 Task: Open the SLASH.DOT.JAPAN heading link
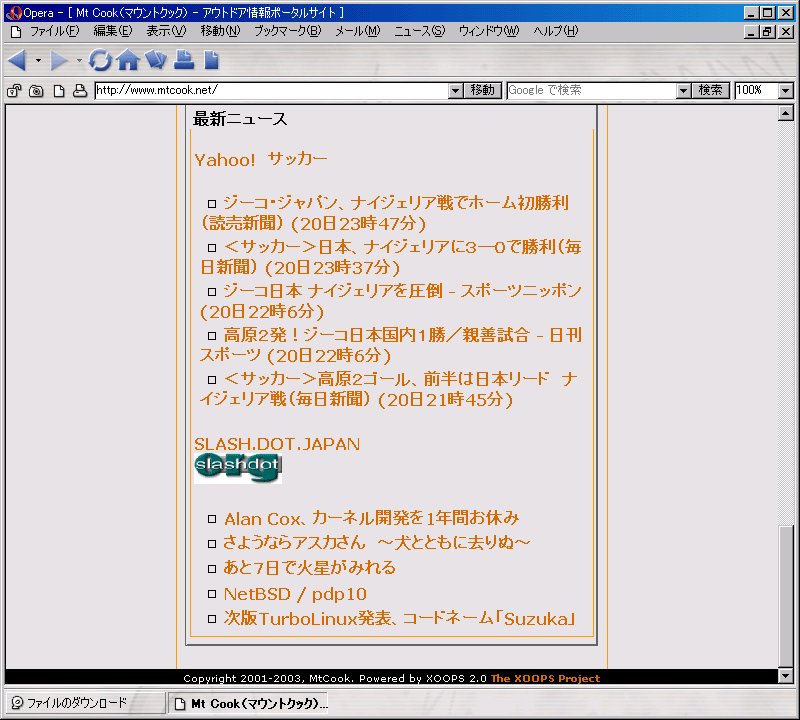click(x=277, y=444)
